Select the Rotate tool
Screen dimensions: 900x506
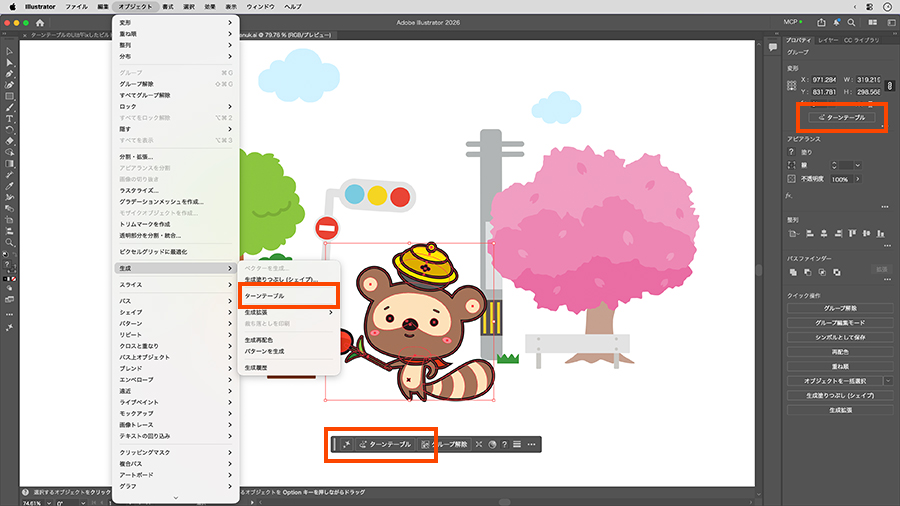[9, 130]
